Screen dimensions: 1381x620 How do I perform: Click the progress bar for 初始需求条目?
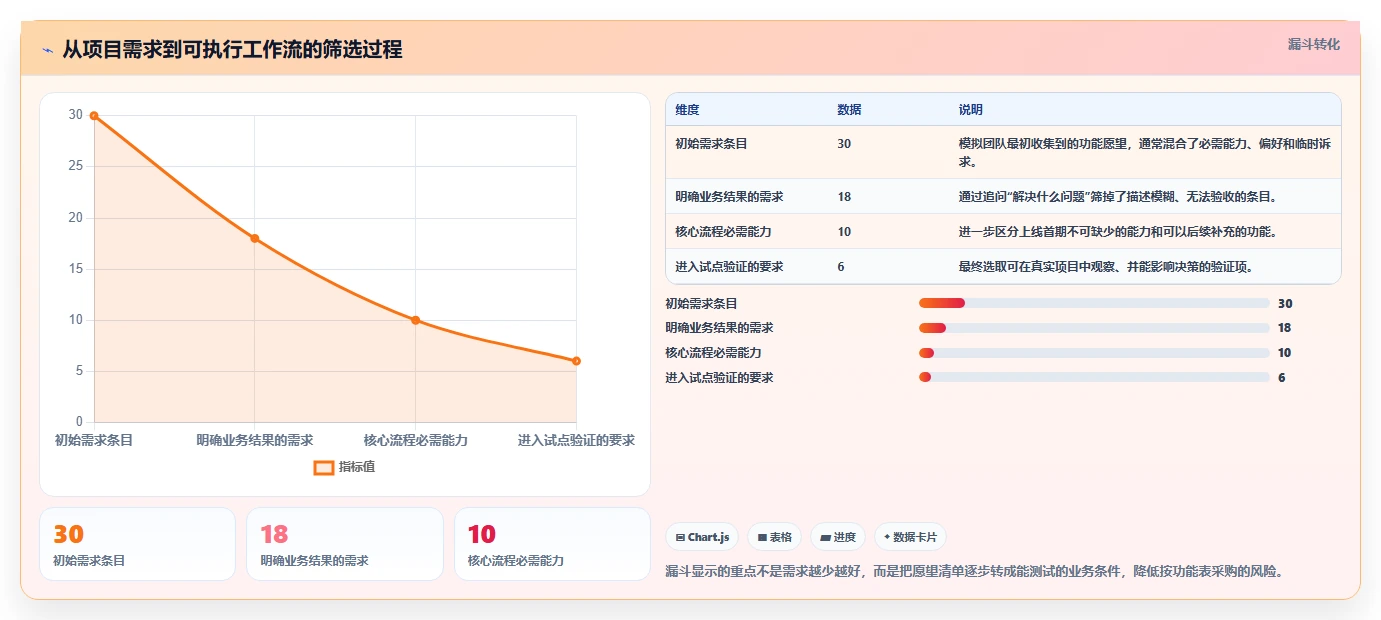[1094, 303]
